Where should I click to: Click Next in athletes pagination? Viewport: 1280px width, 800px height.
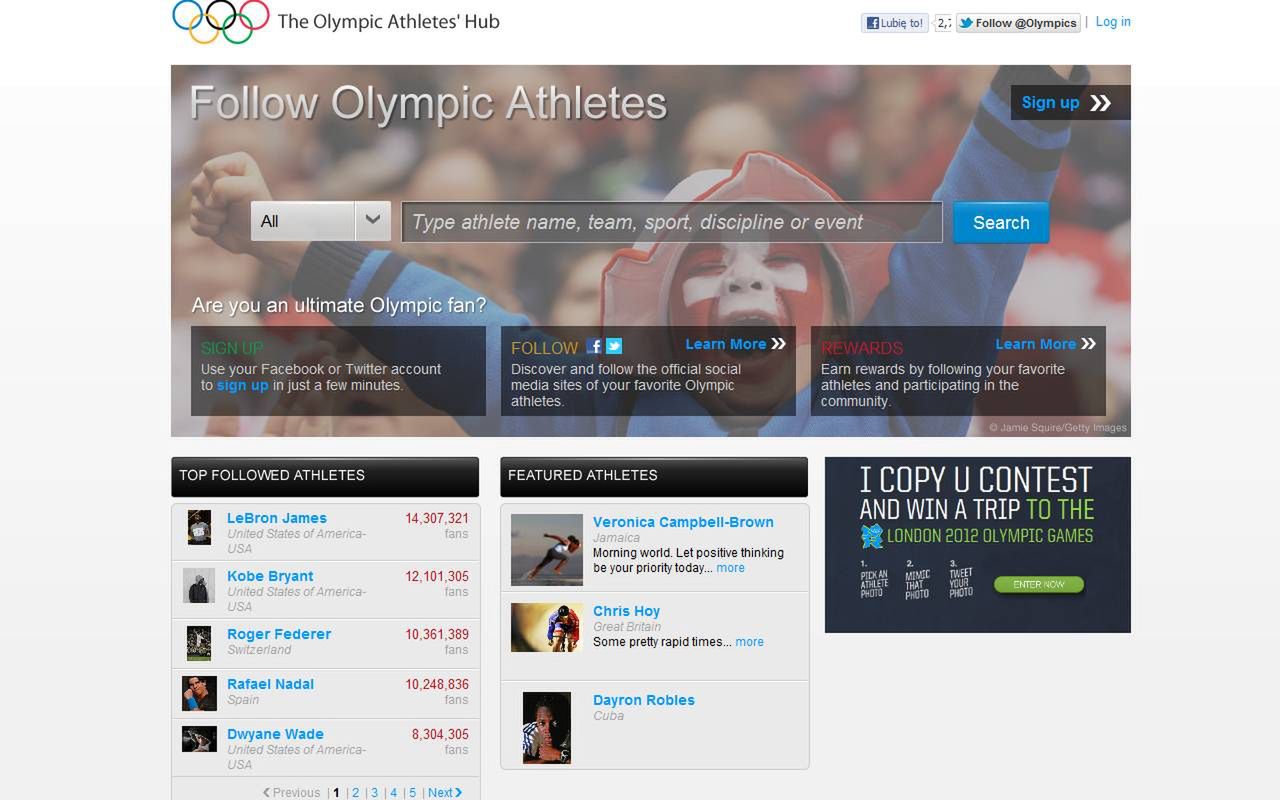445,792
